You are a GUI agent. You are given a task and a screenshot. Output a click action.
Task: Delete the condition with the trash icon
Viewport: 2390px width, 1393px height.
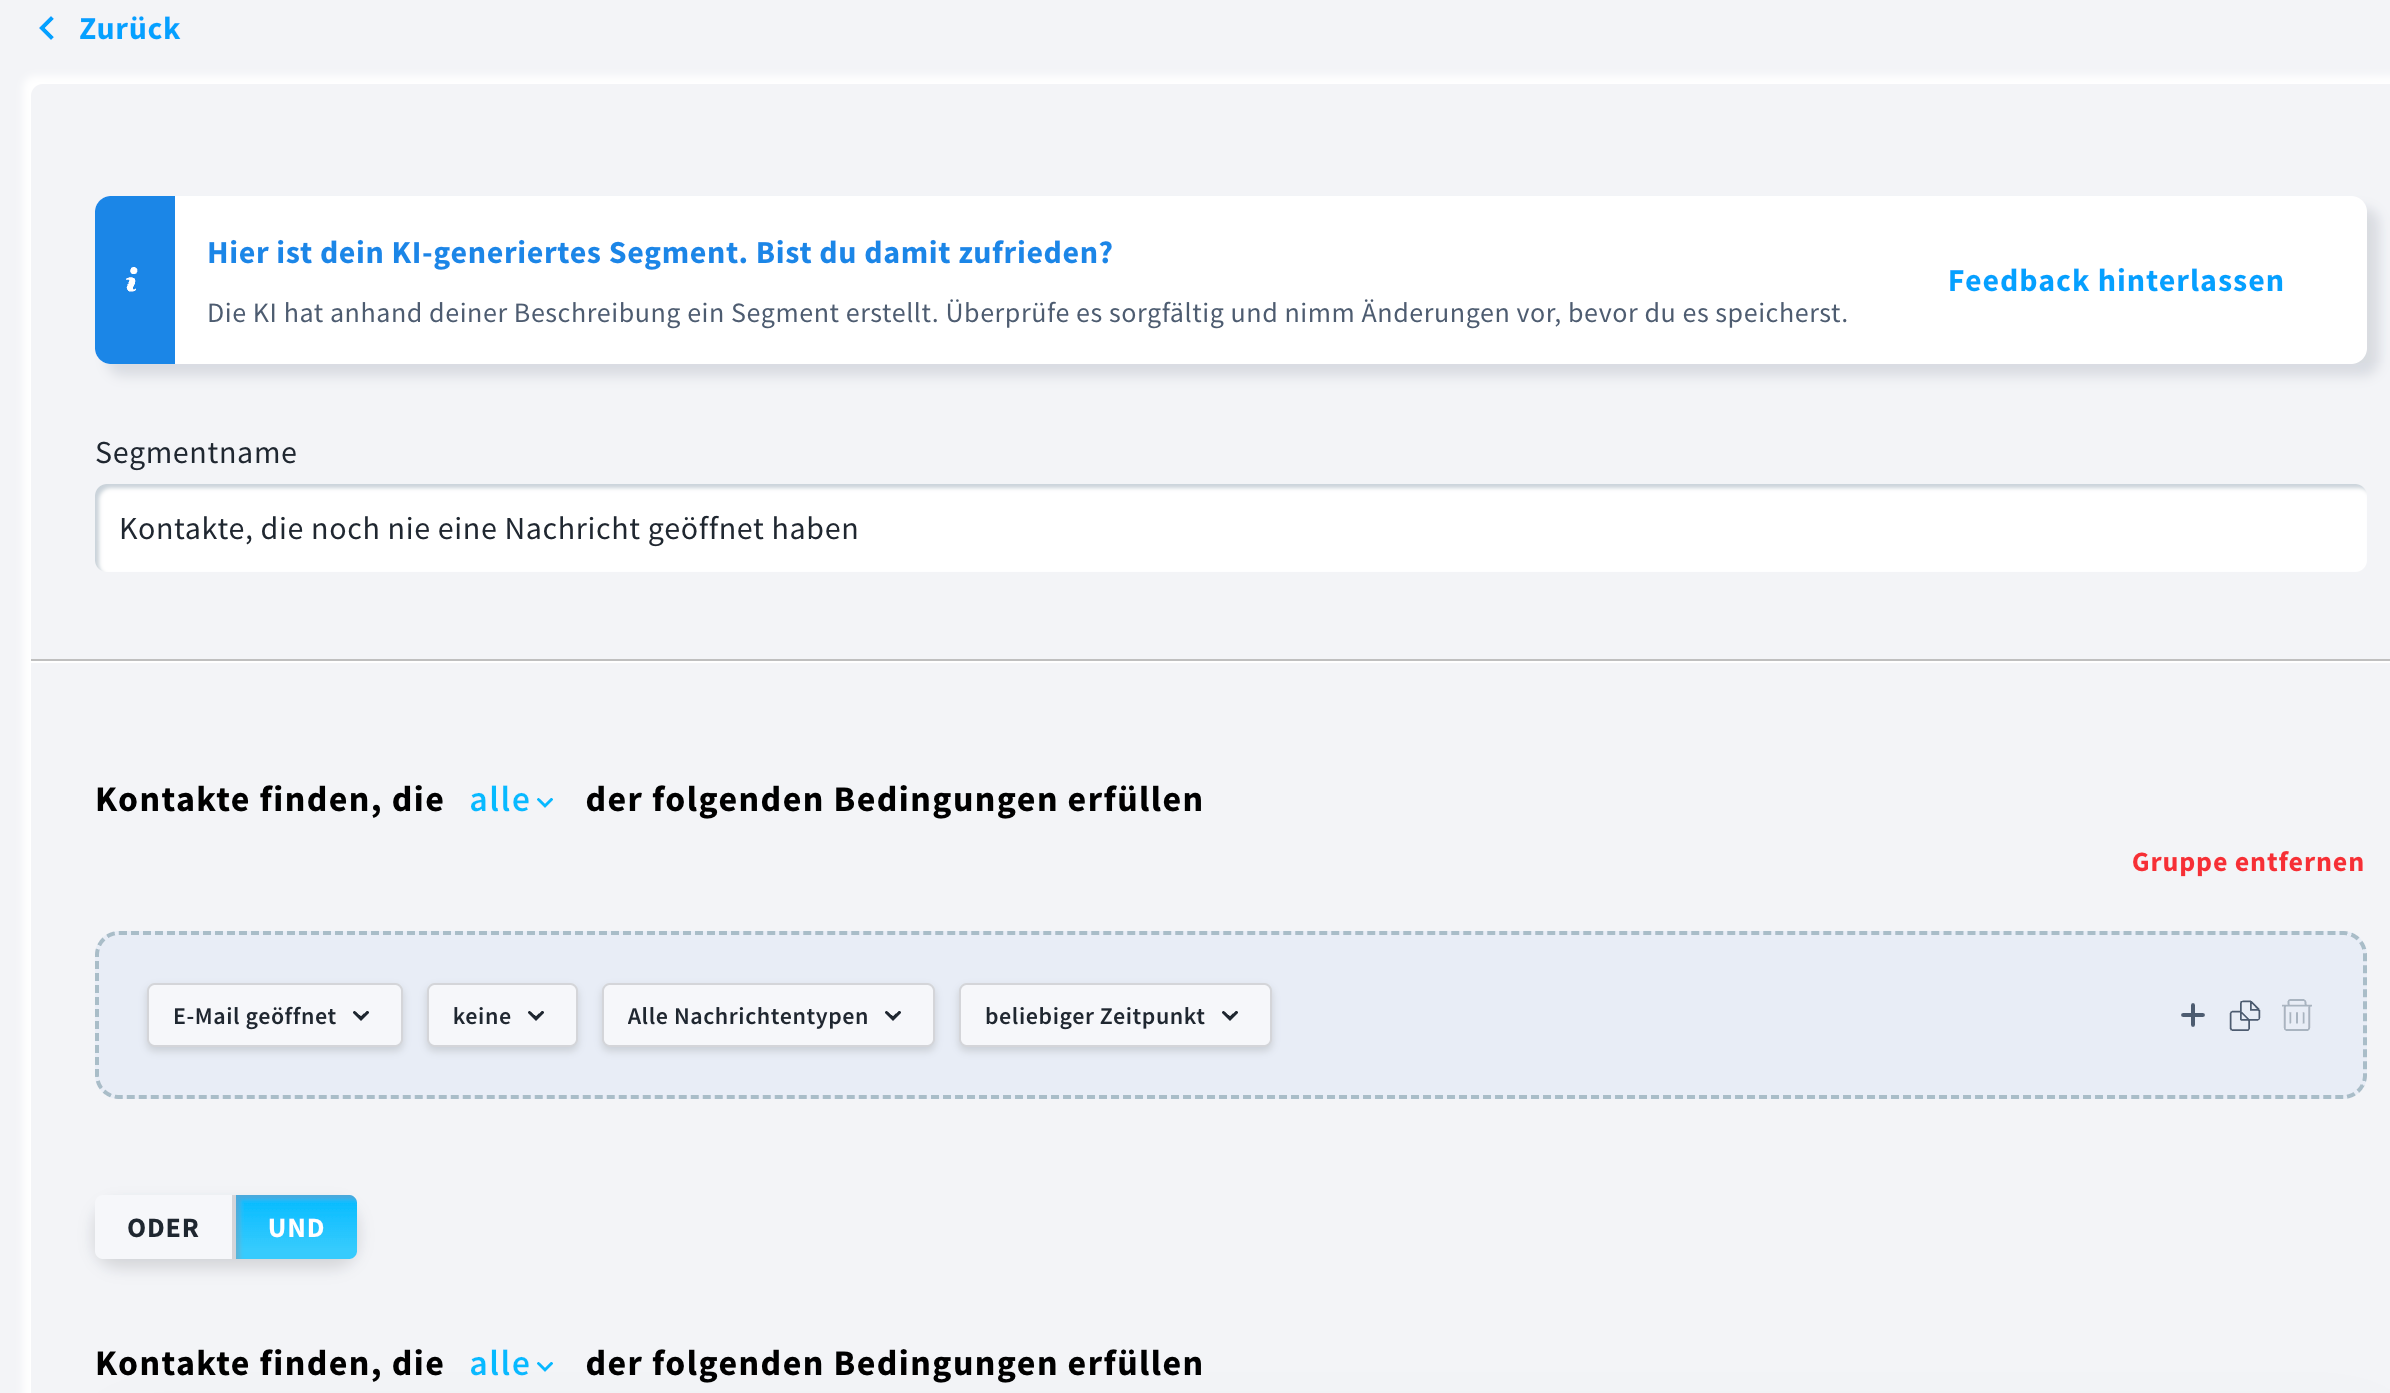(x=2296, y=1015)
